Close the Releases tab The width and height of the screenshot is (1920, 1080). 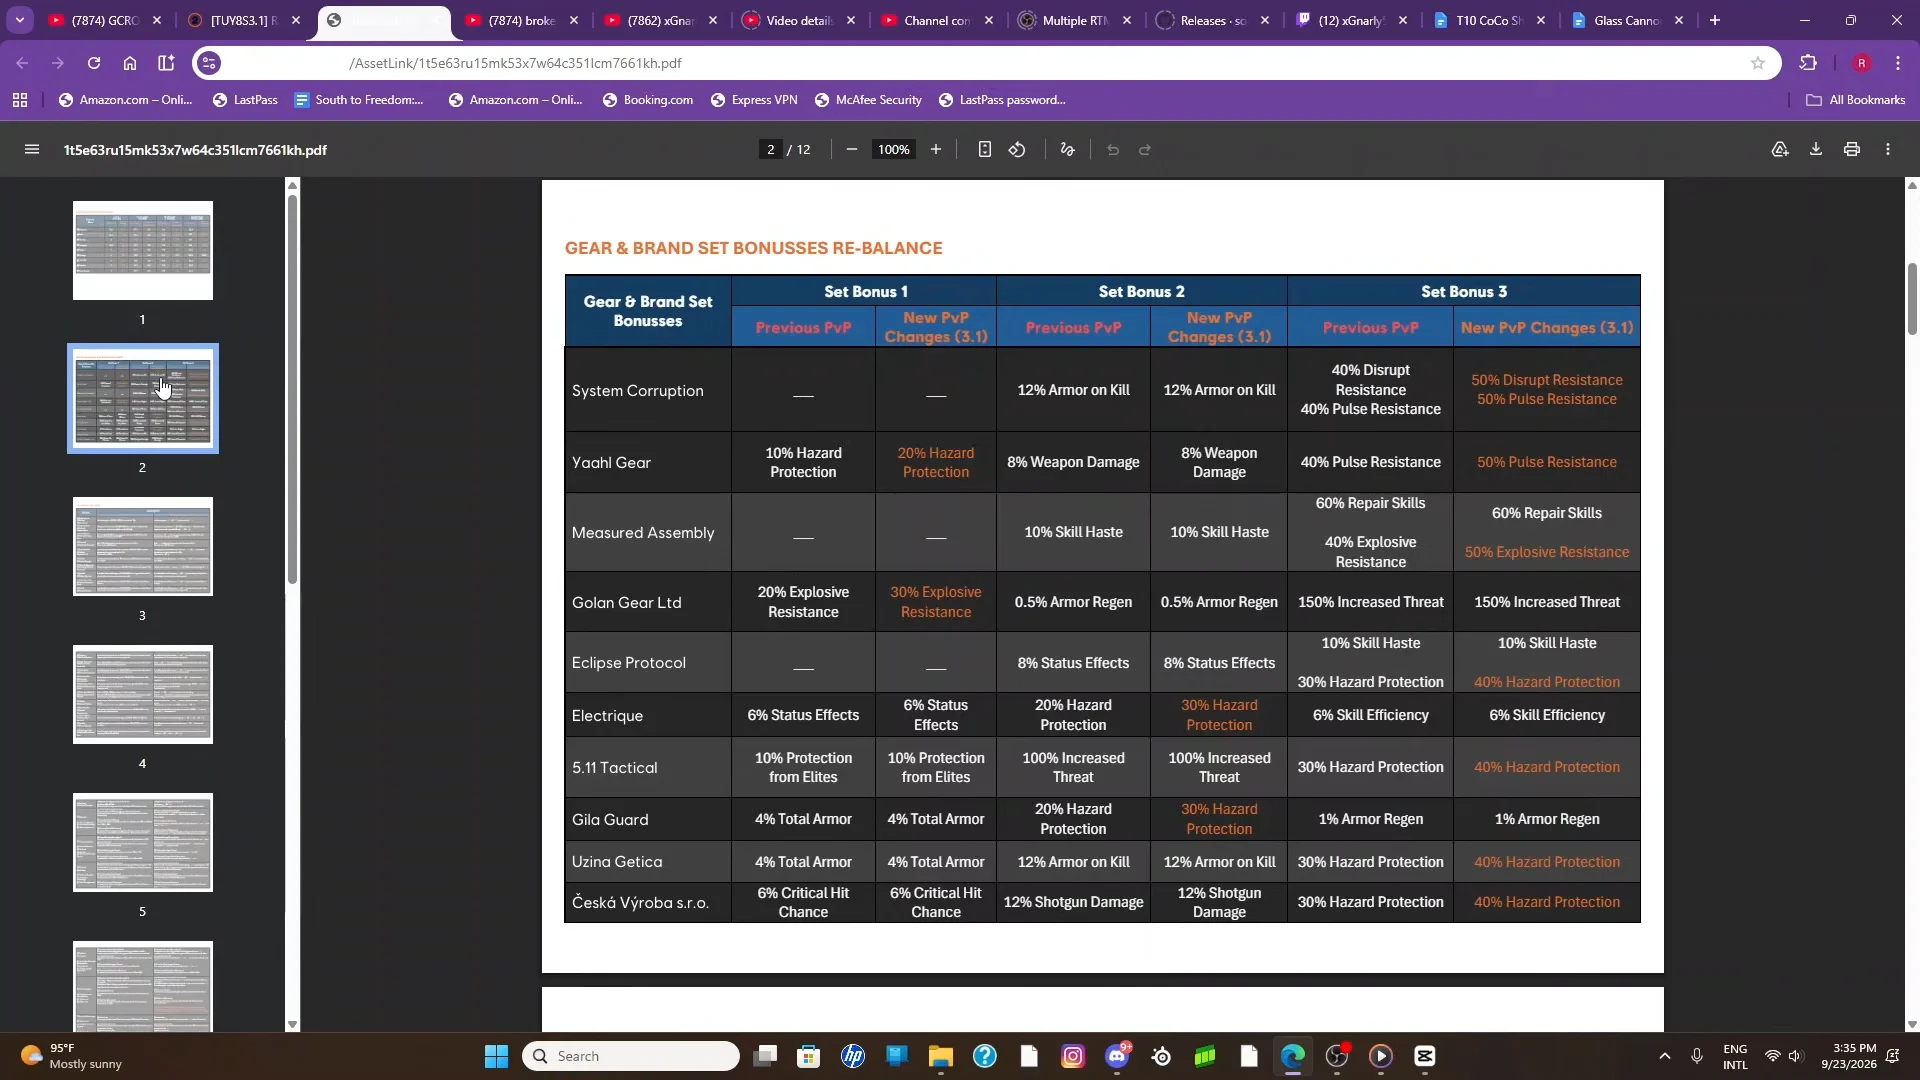[x=1265, y=20]
